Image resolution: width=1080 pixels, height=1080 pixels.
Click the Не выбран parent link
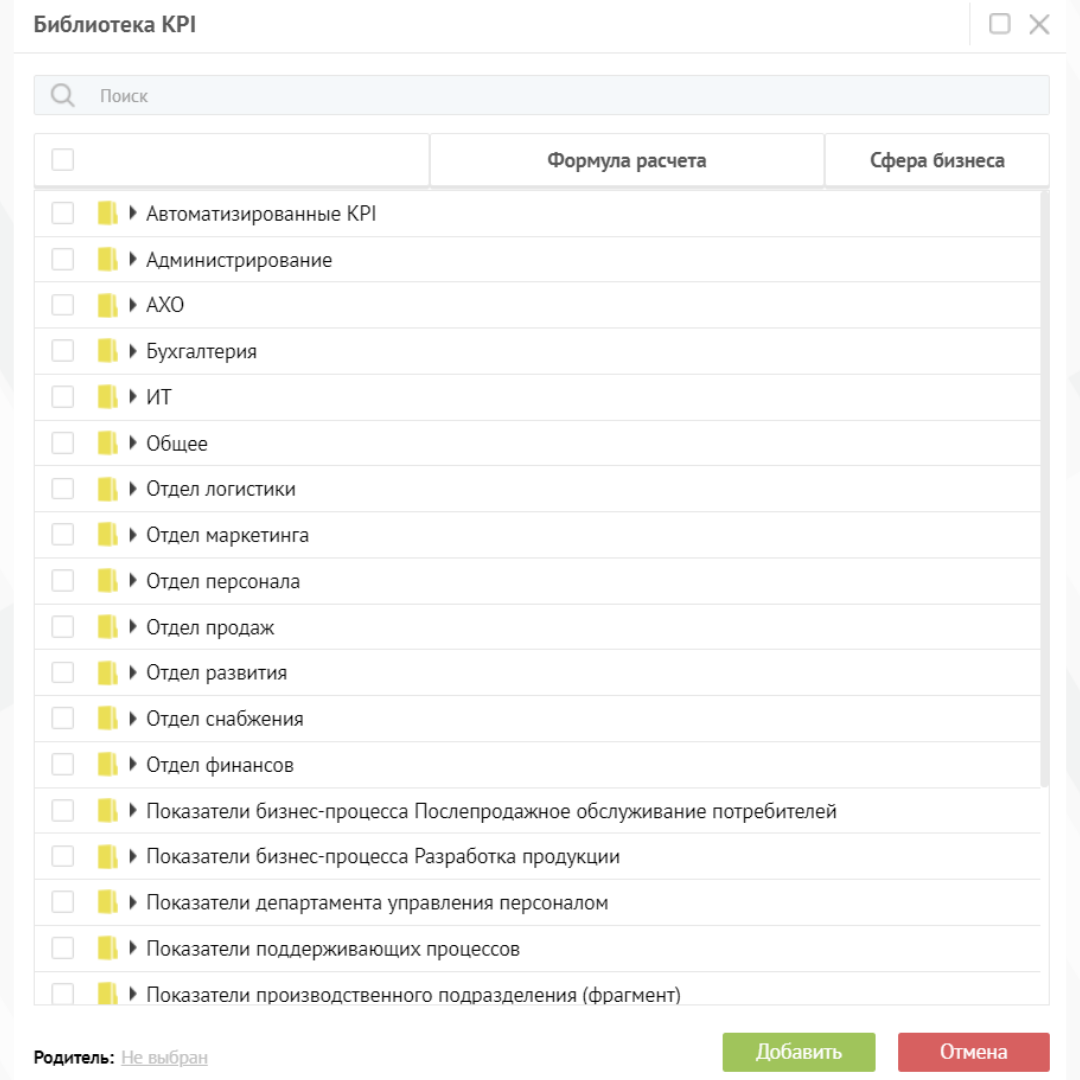click(x=164, y=1057)
